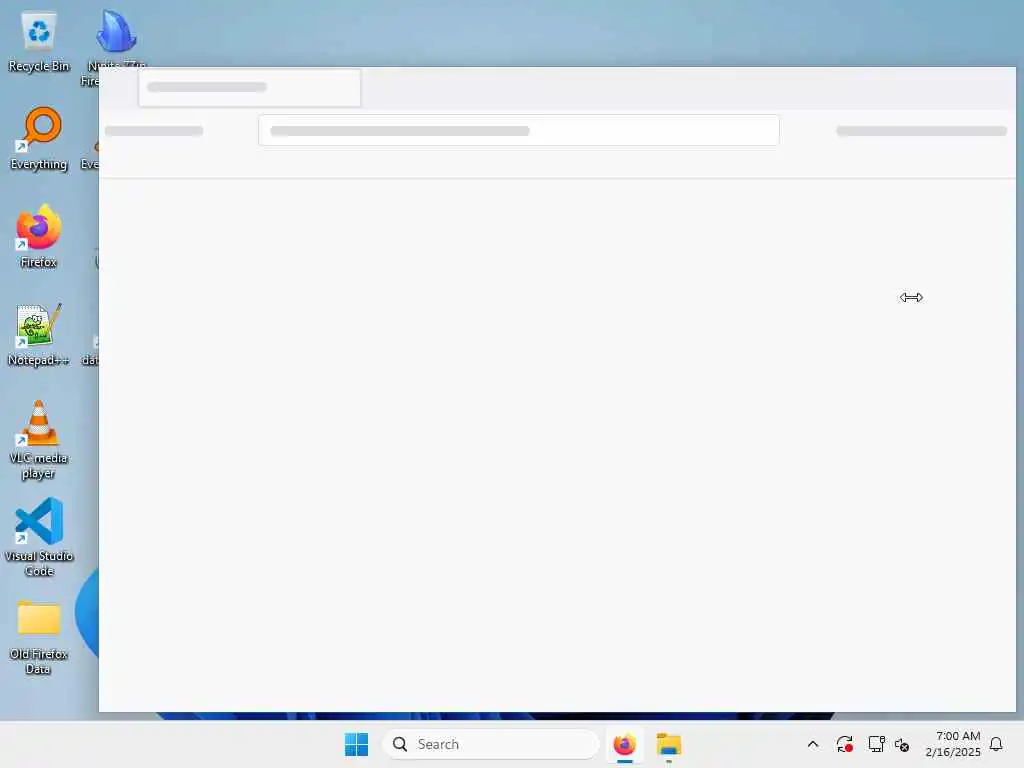Select the Notepad++ desktop shortcut

coord(39,334)
